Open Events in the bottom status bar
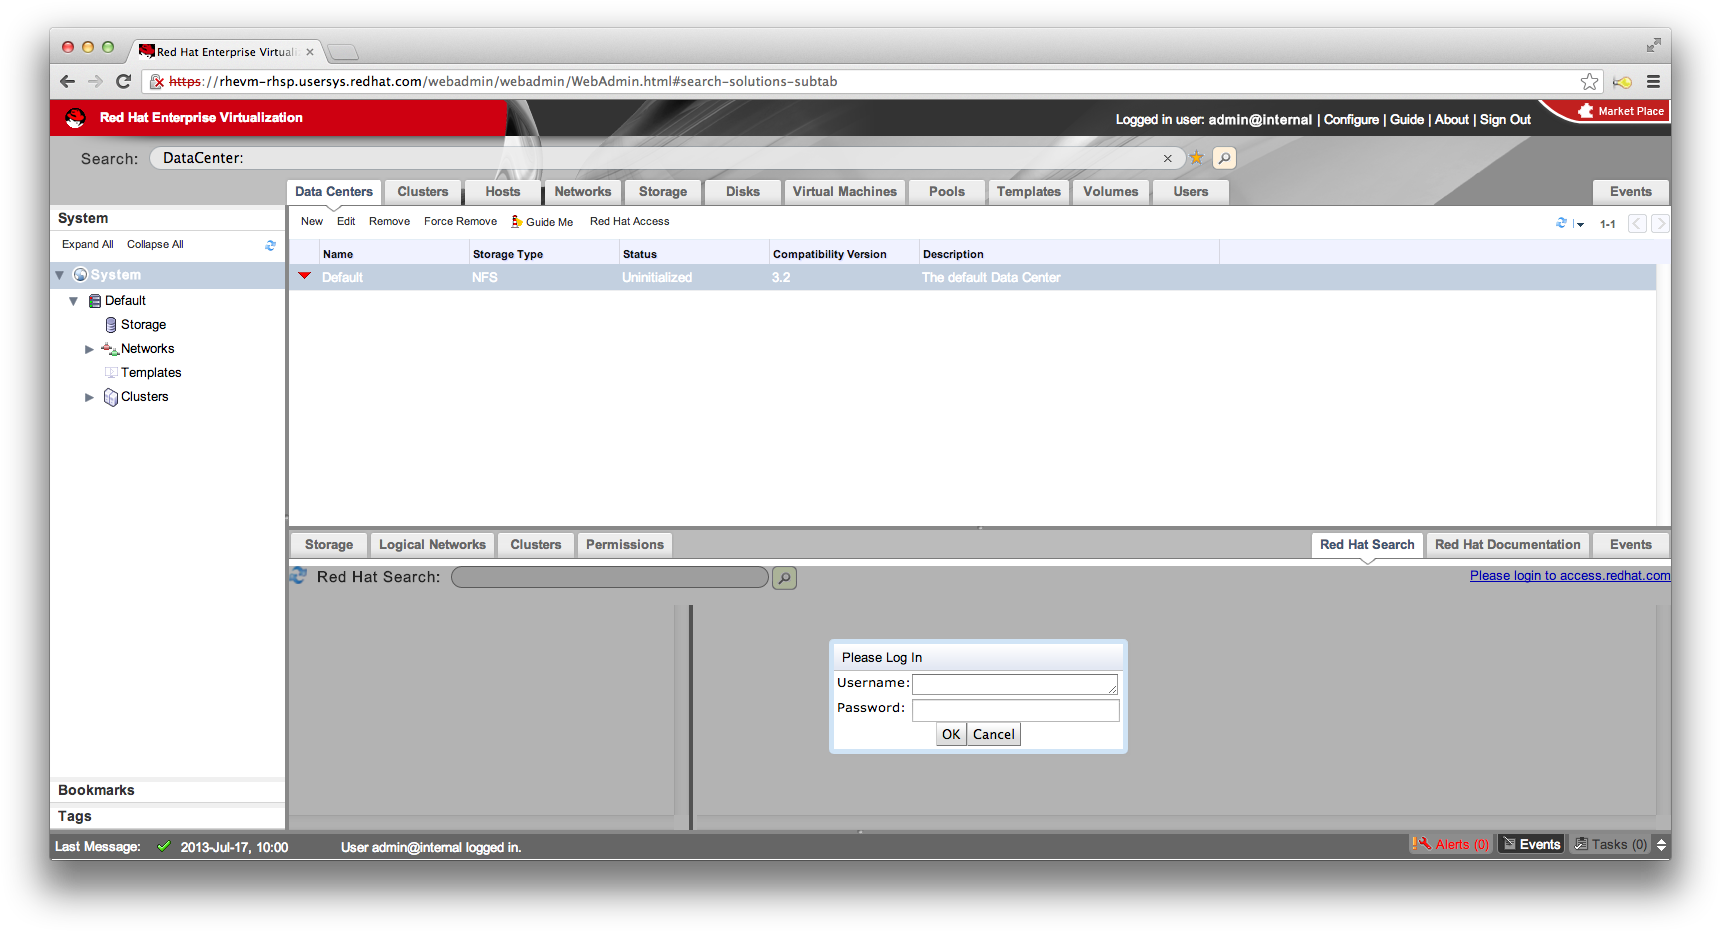Screen dimensions: 1720x931 pyautogui.click(x=1532, y=845)
